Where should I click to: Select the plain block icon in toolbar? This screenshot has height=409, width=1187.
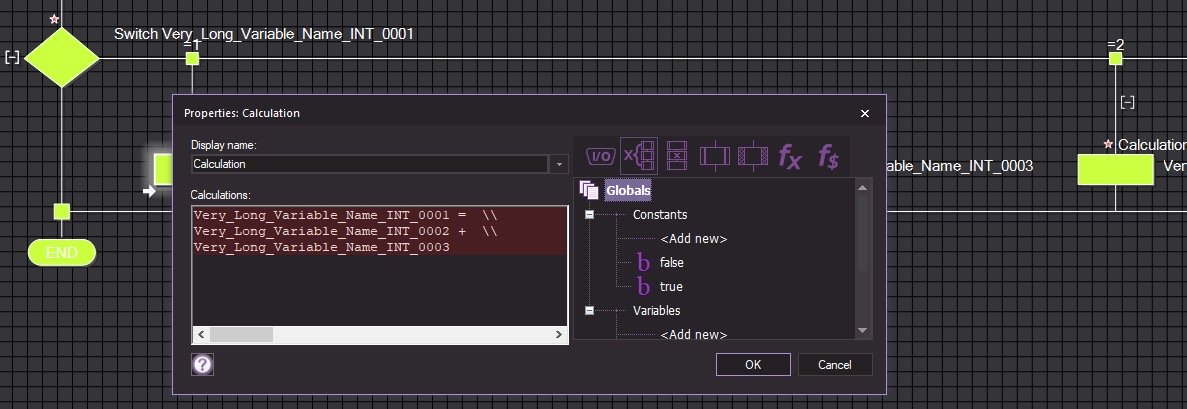point(716,156)
